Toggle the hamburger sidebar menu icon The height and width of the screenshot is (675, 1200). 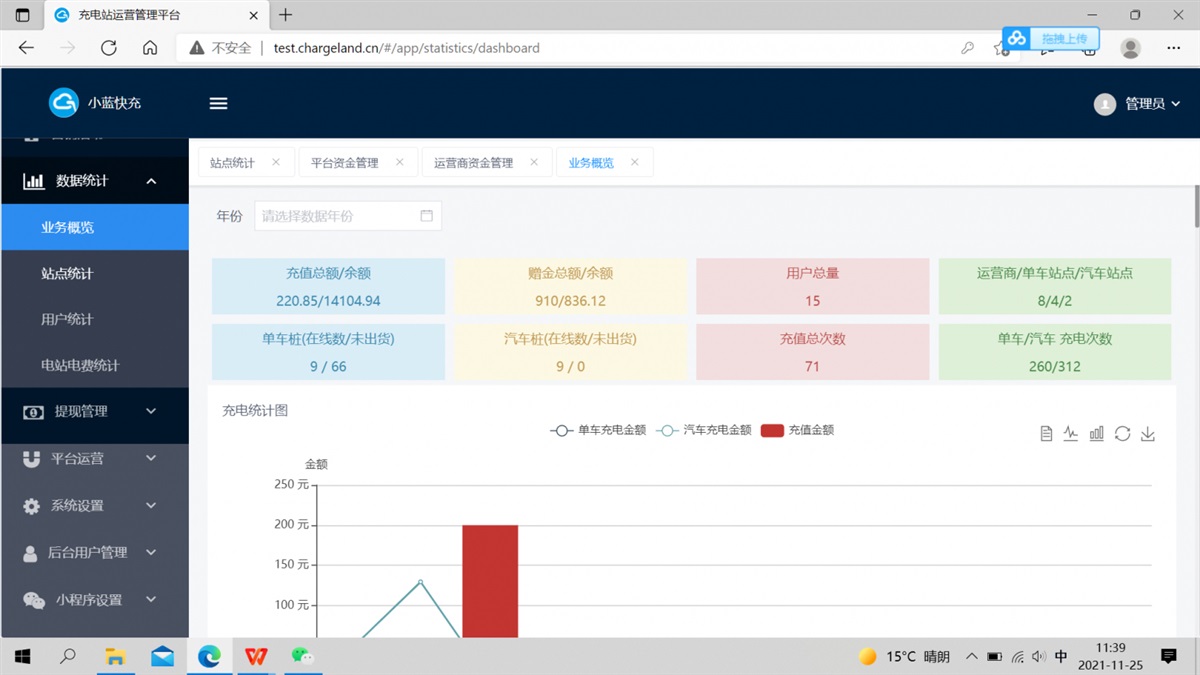[x=218, y=104]
